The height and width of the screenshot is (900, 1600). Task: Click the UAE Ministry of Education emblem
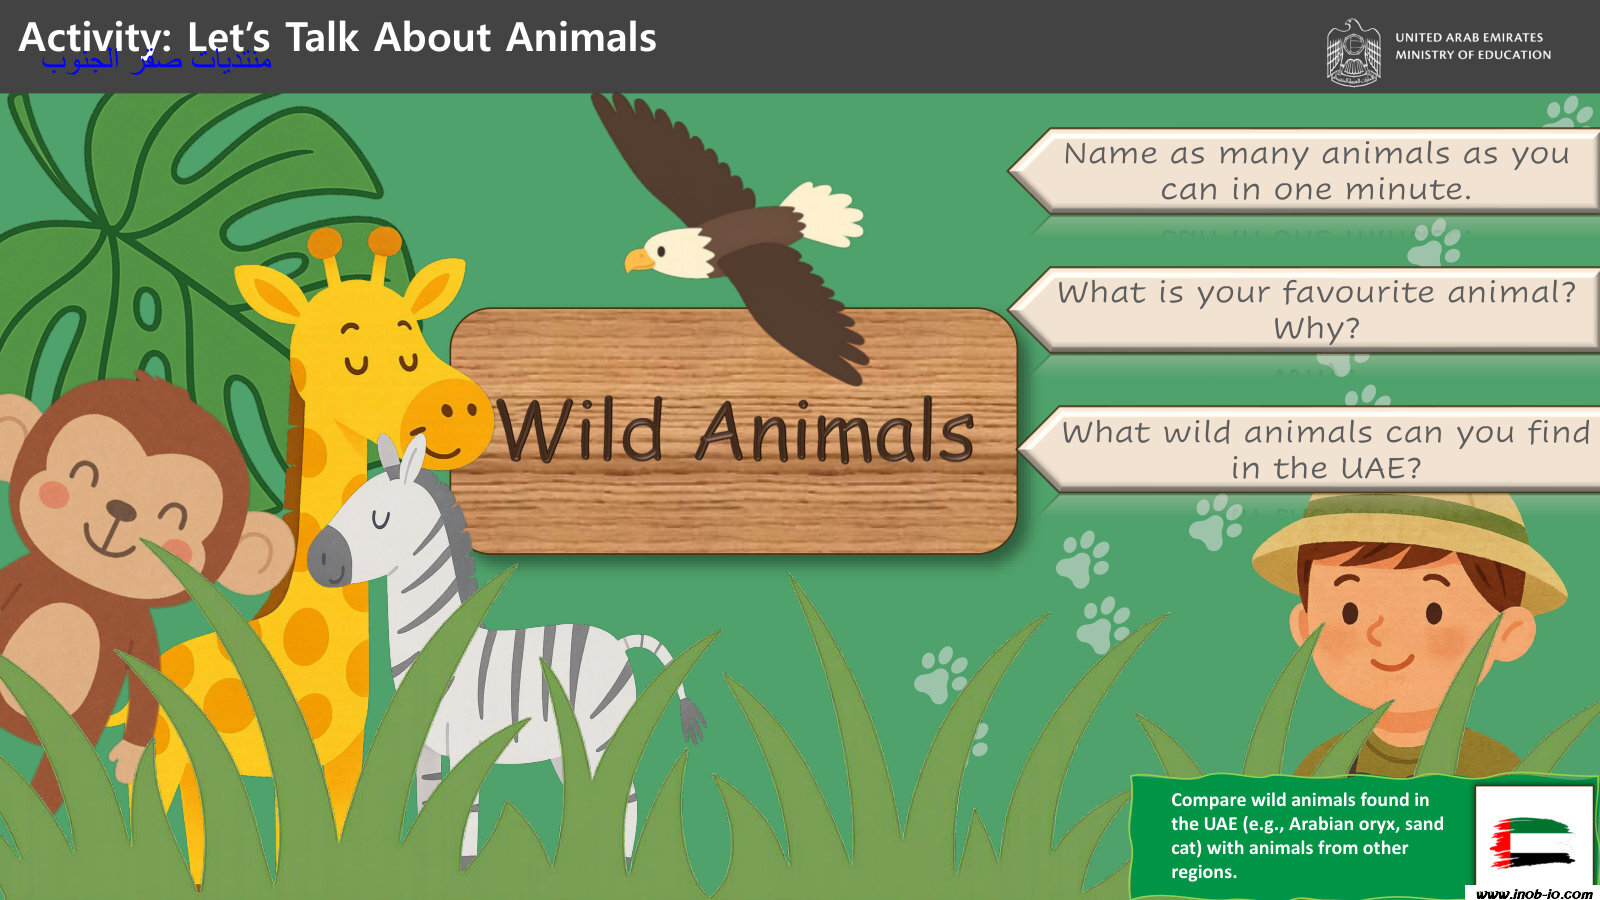click(1353, 52)
